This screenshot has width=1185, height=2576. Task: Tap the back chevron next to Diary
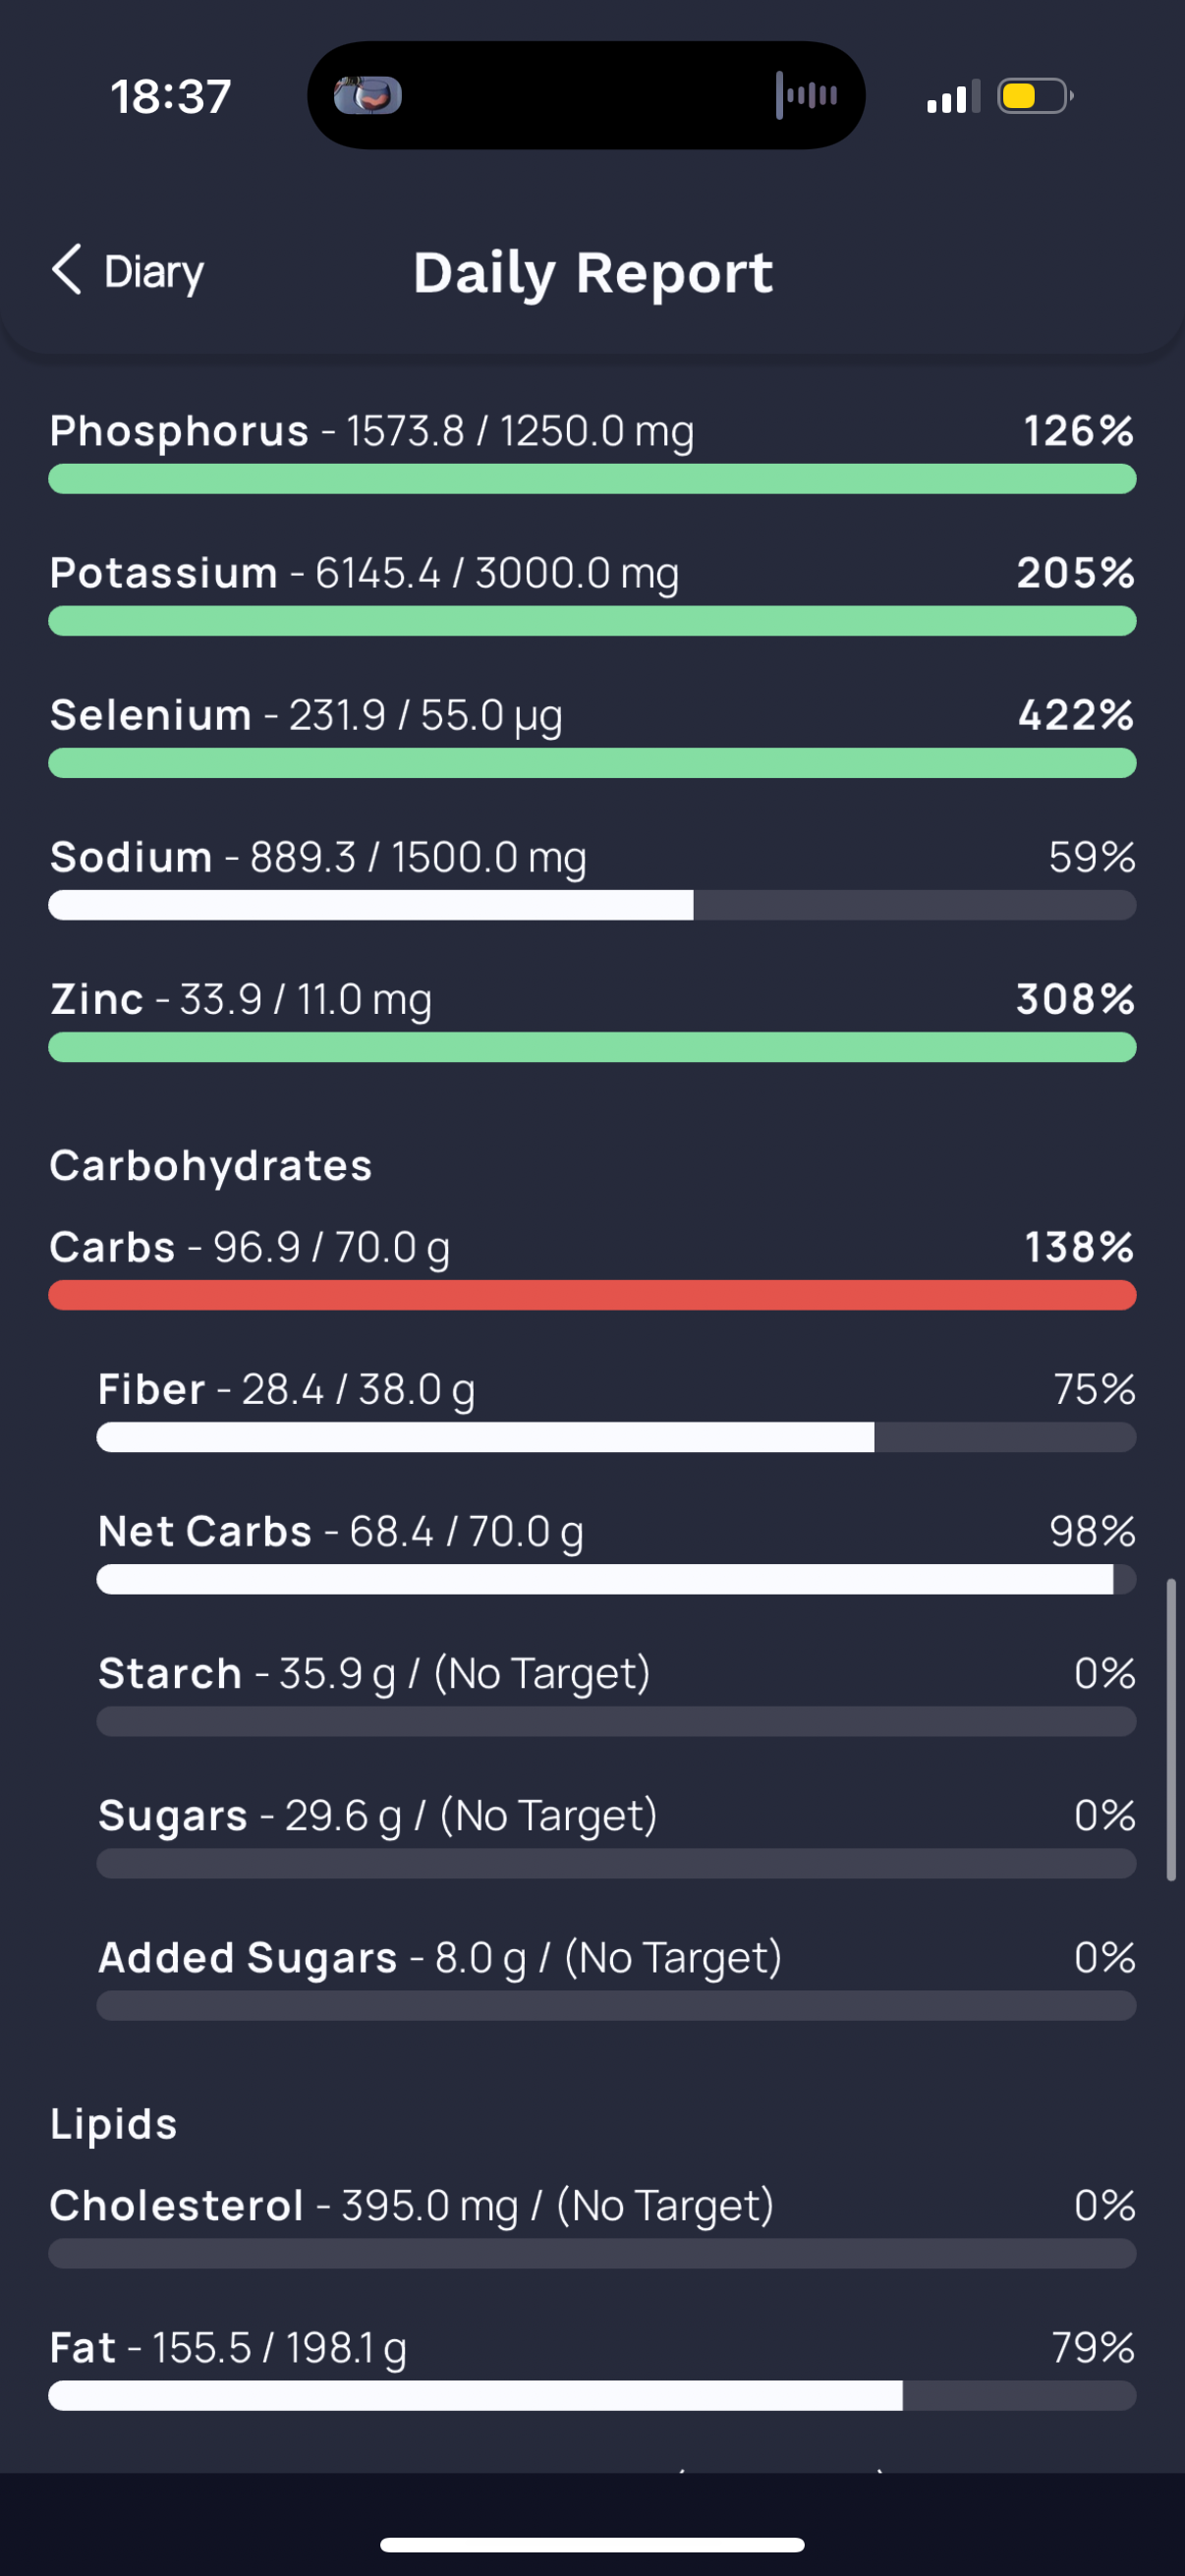[x=67, y=270]
